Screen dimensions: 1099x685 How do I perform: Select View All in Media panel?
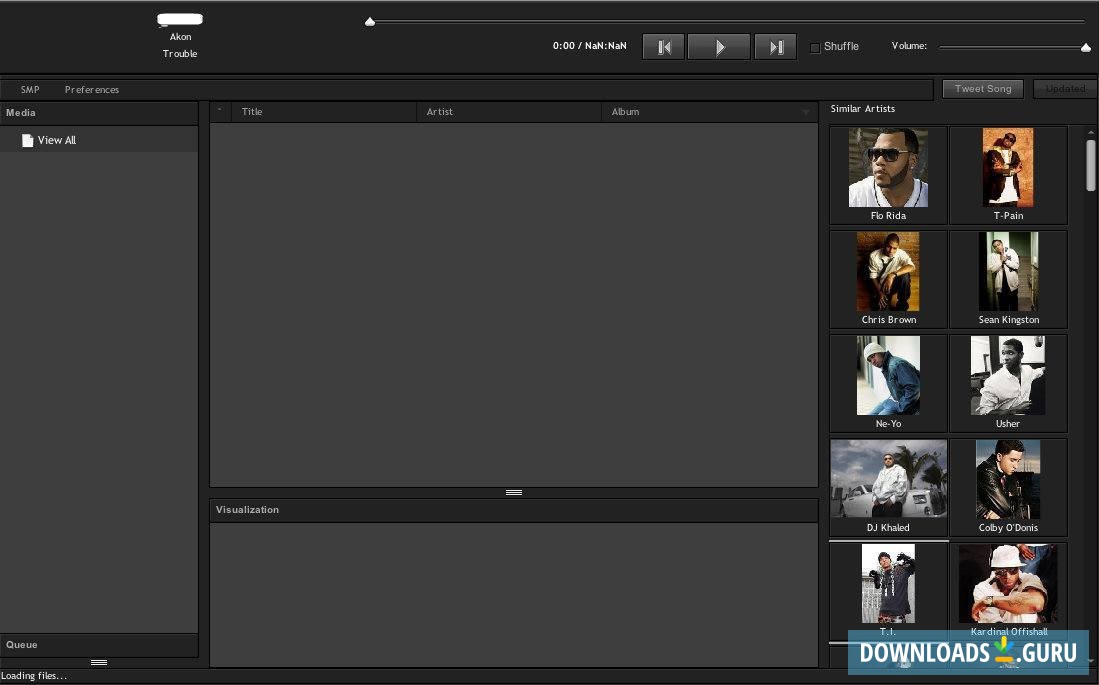tap(56, 141)
